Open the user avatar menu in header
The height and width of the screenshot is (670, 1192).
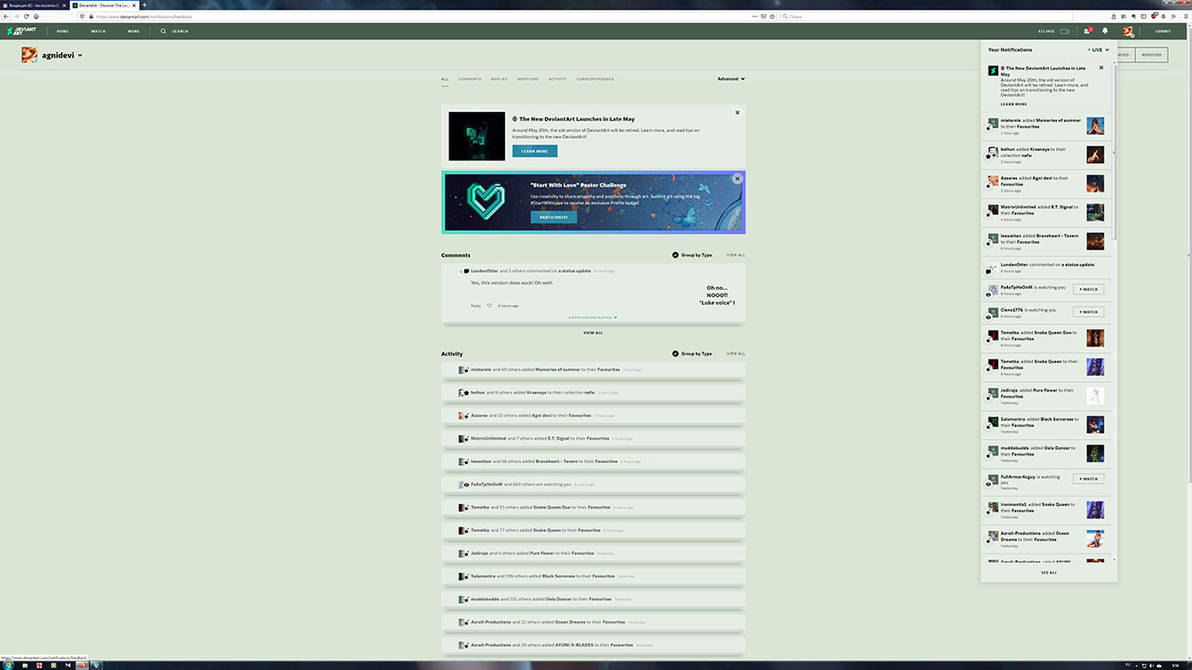coord(1128,31)
